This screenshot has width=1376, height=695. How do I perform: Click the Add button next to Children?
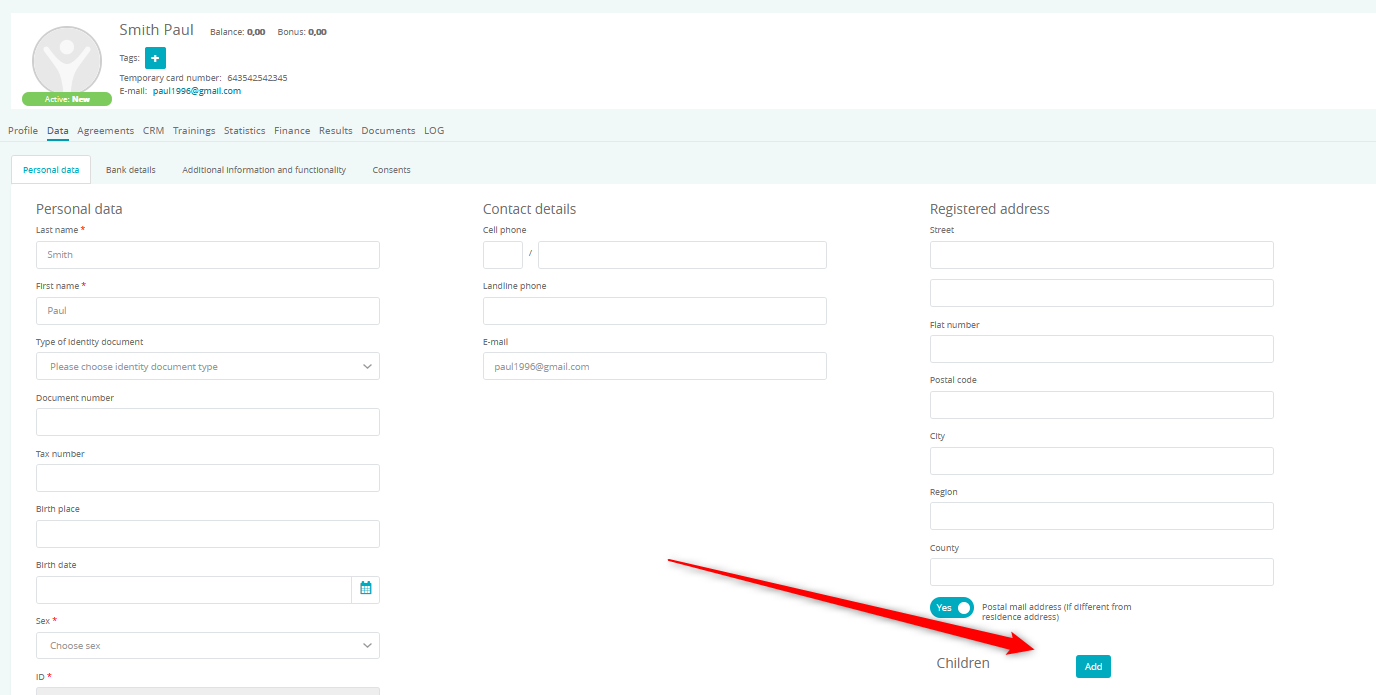[x=1093, y=667]
